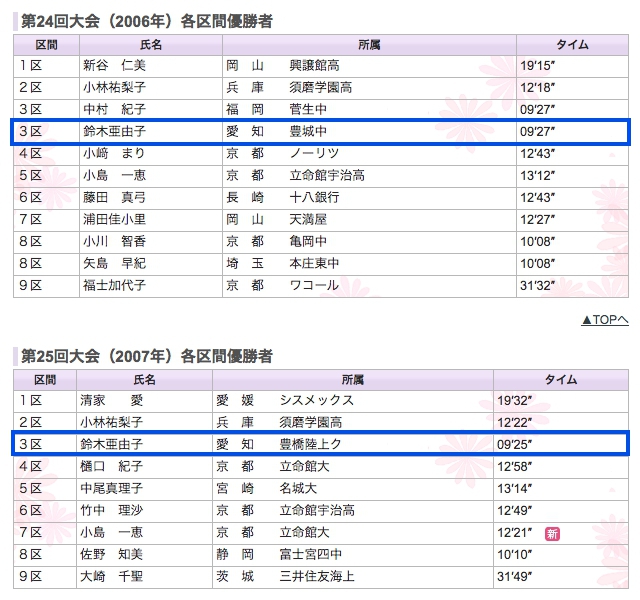
Task: Click the time 31'32"
Action: 538,285
